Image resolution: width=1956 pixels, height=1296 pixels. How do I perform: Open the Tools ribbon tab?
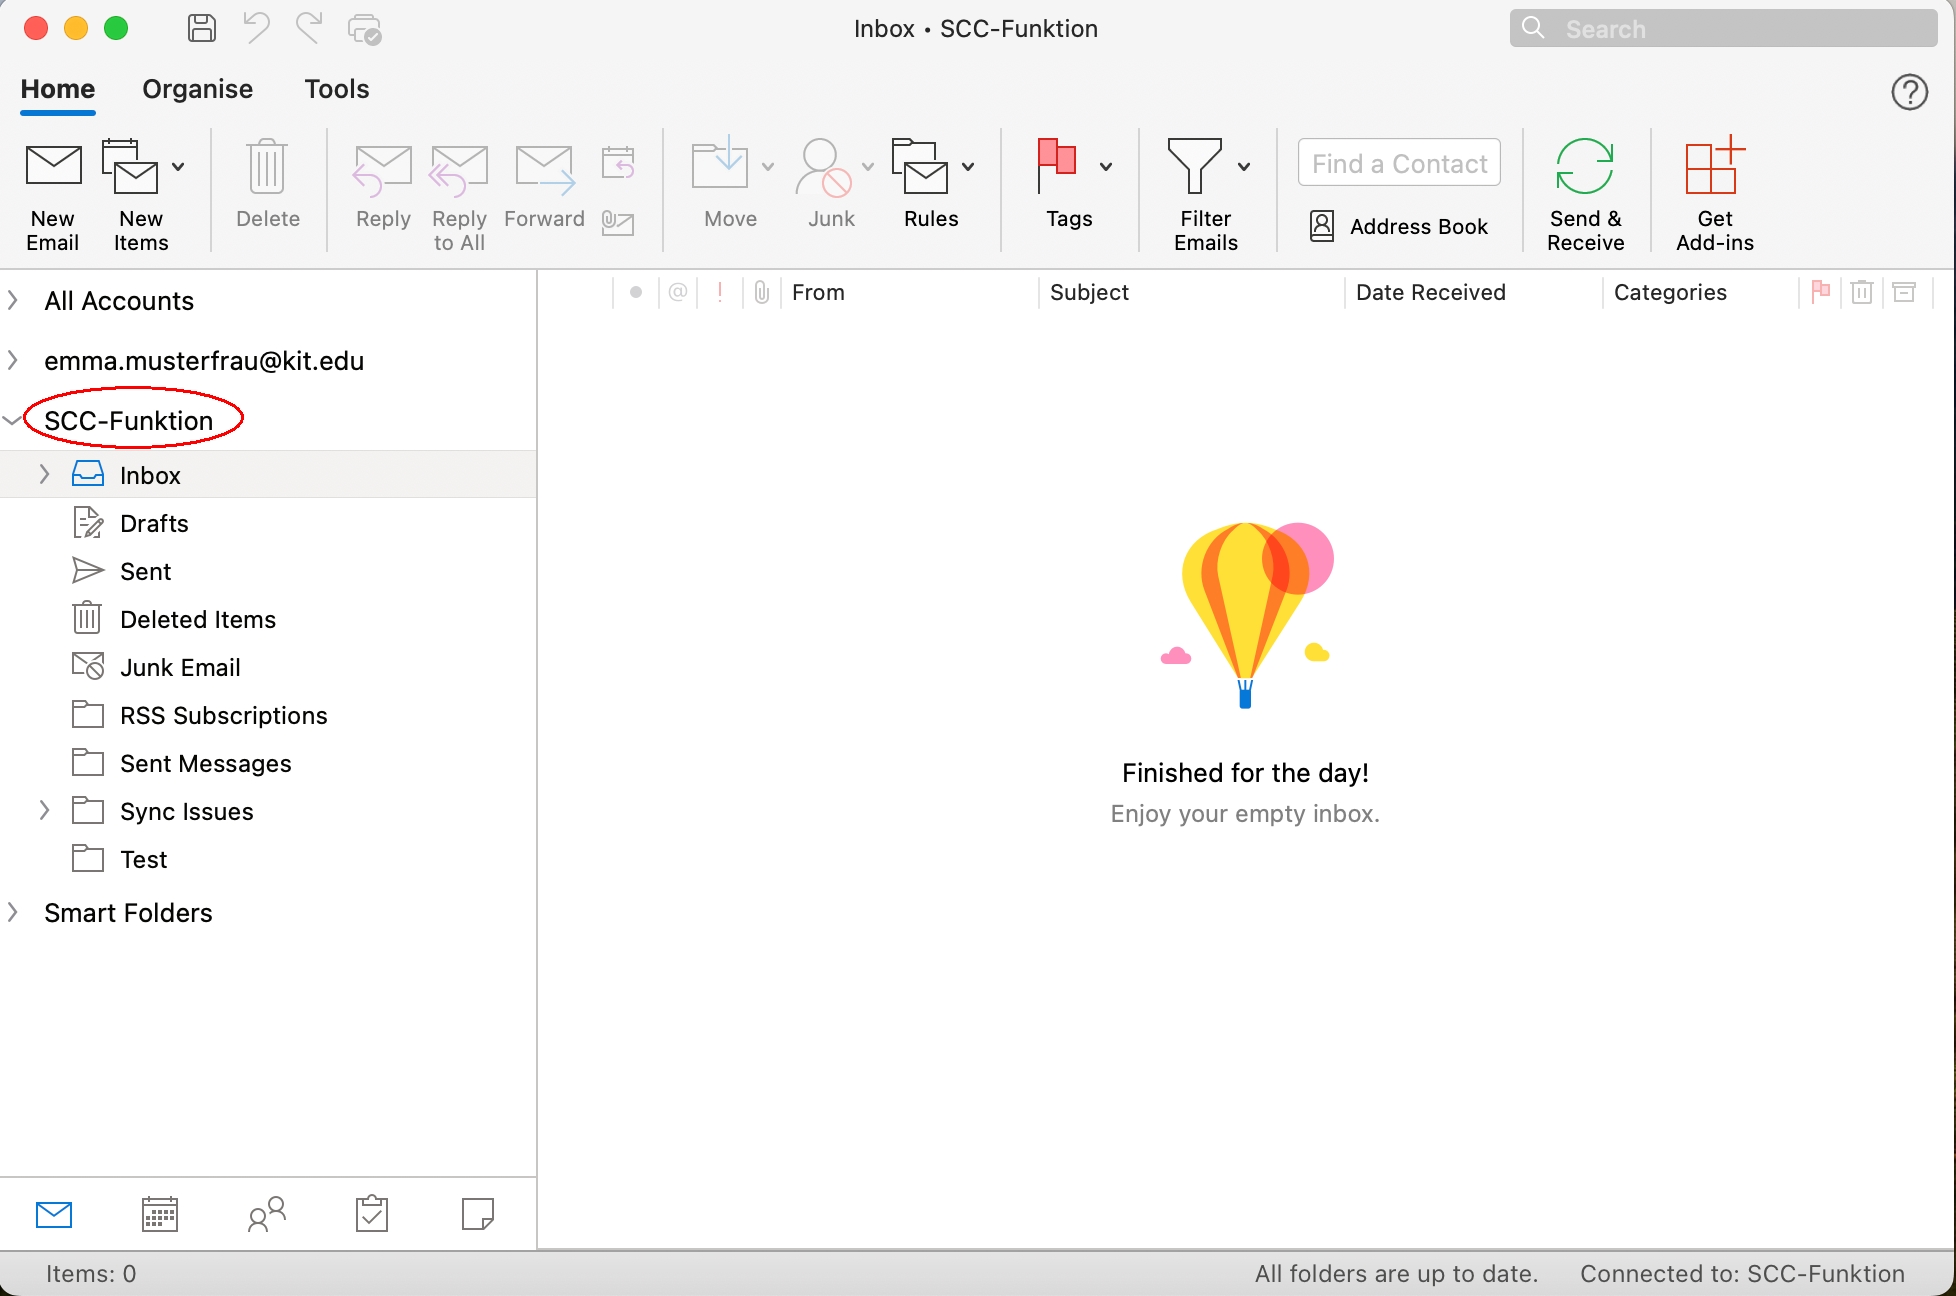(x=337, y=89)
